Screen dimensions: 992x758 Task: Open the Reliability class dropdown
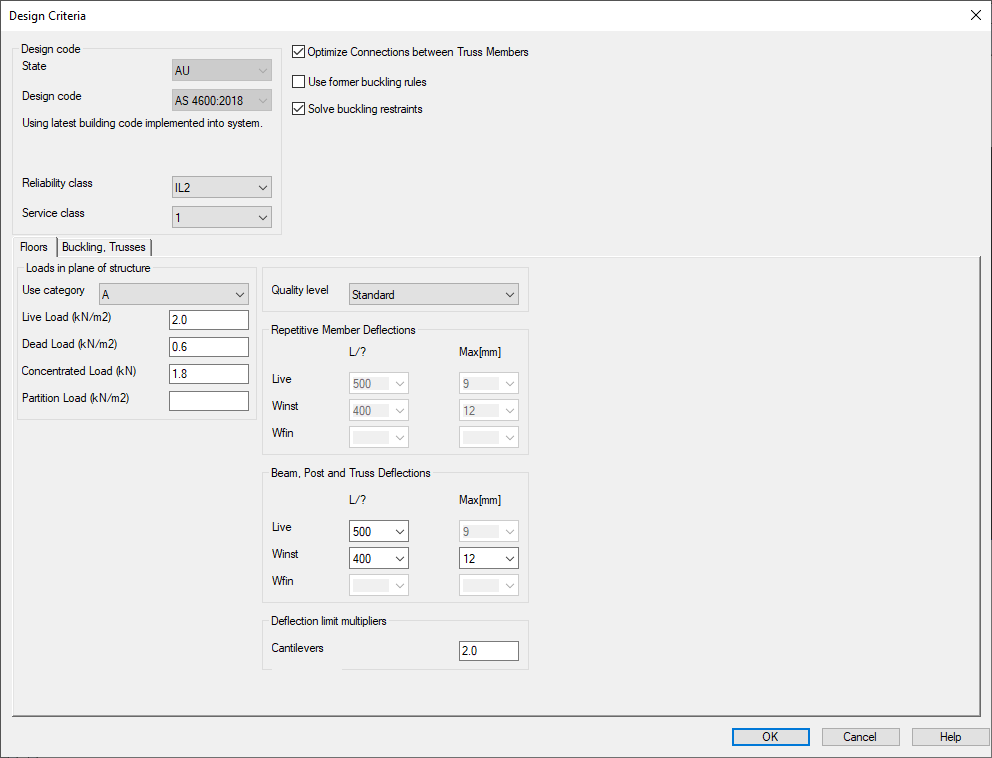pos(221,188)
